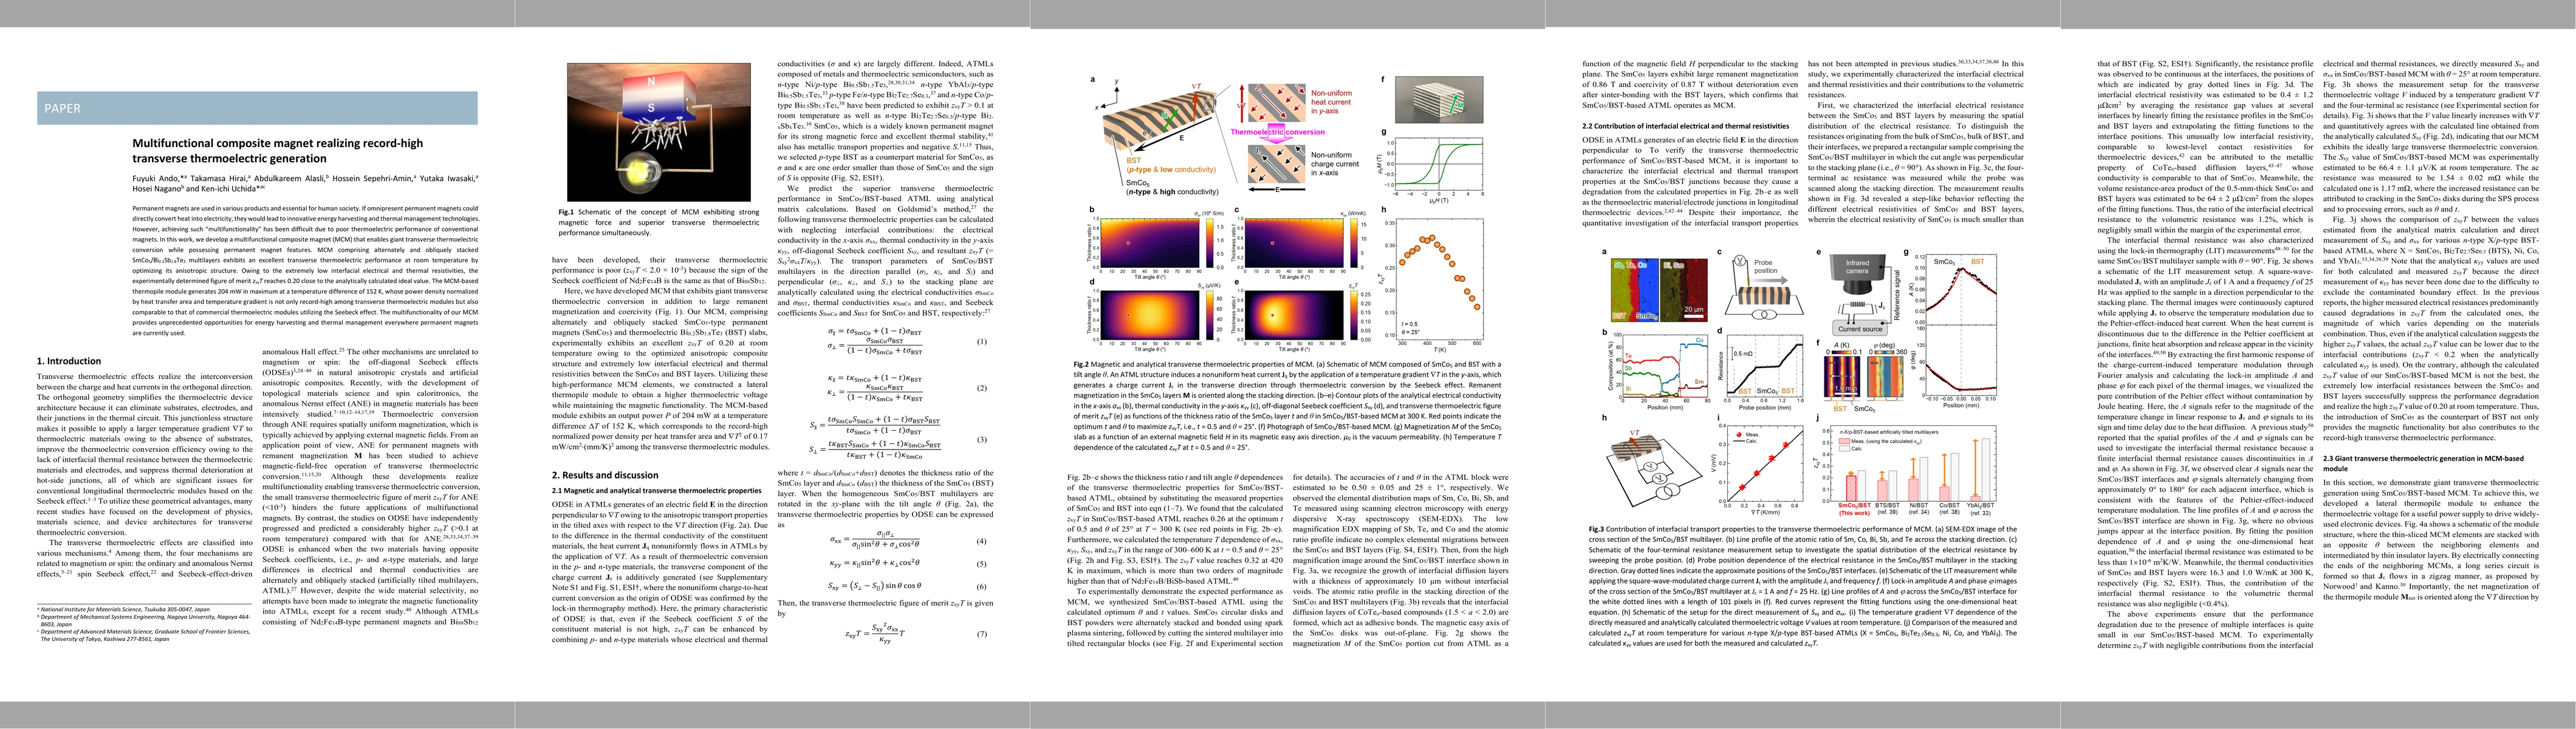Click the 'Fig.1 Schematic of the concept' caption
The image size is (2576, 729).
click(659, 222)
